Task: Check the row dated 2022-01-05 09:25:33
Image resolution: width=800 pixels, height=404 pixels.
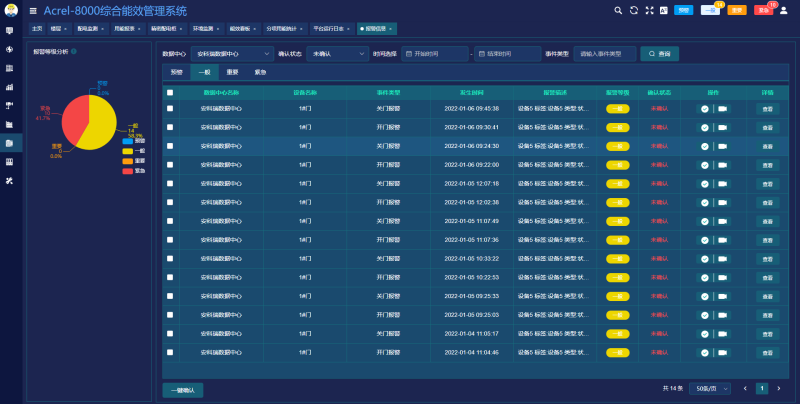Action: [170, 296]
